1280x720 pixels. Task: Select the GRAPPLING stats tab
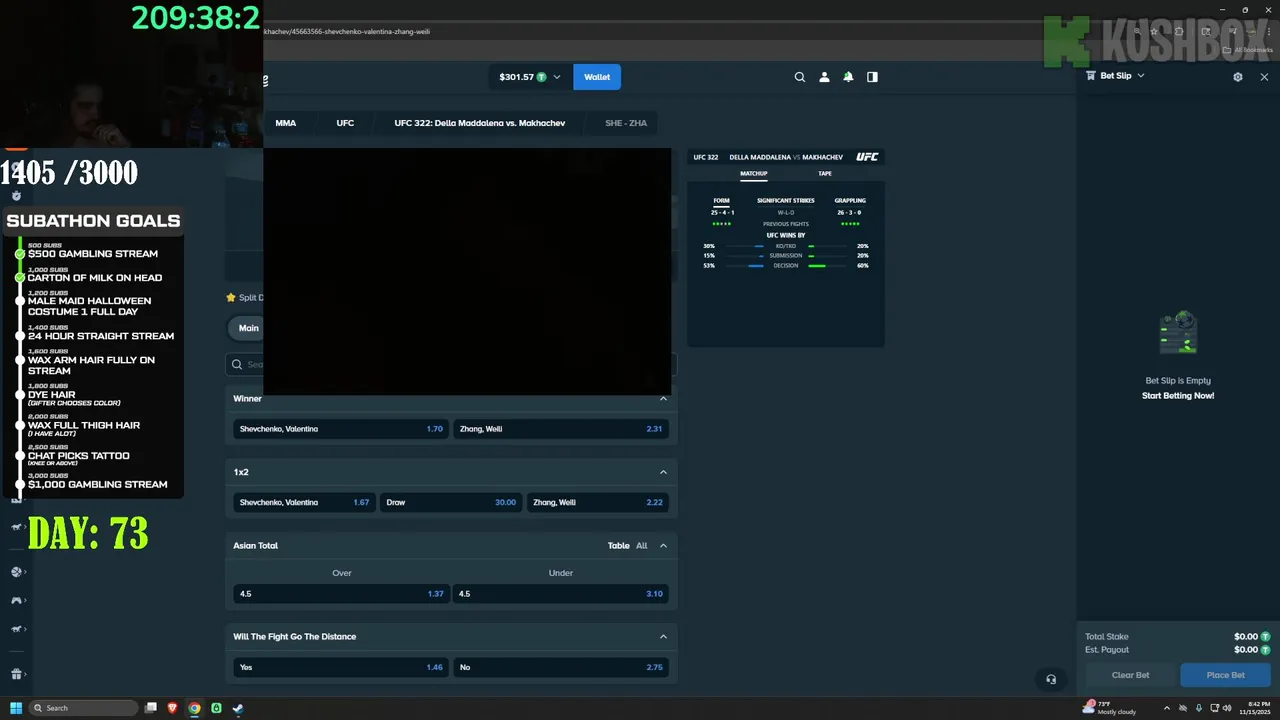click(850, 201)
